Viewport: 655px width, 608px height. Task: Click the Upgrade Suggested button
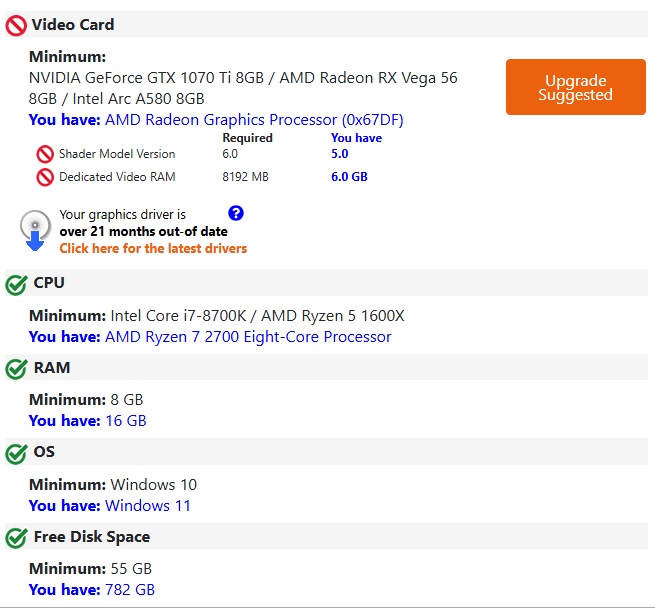(576, 87)
